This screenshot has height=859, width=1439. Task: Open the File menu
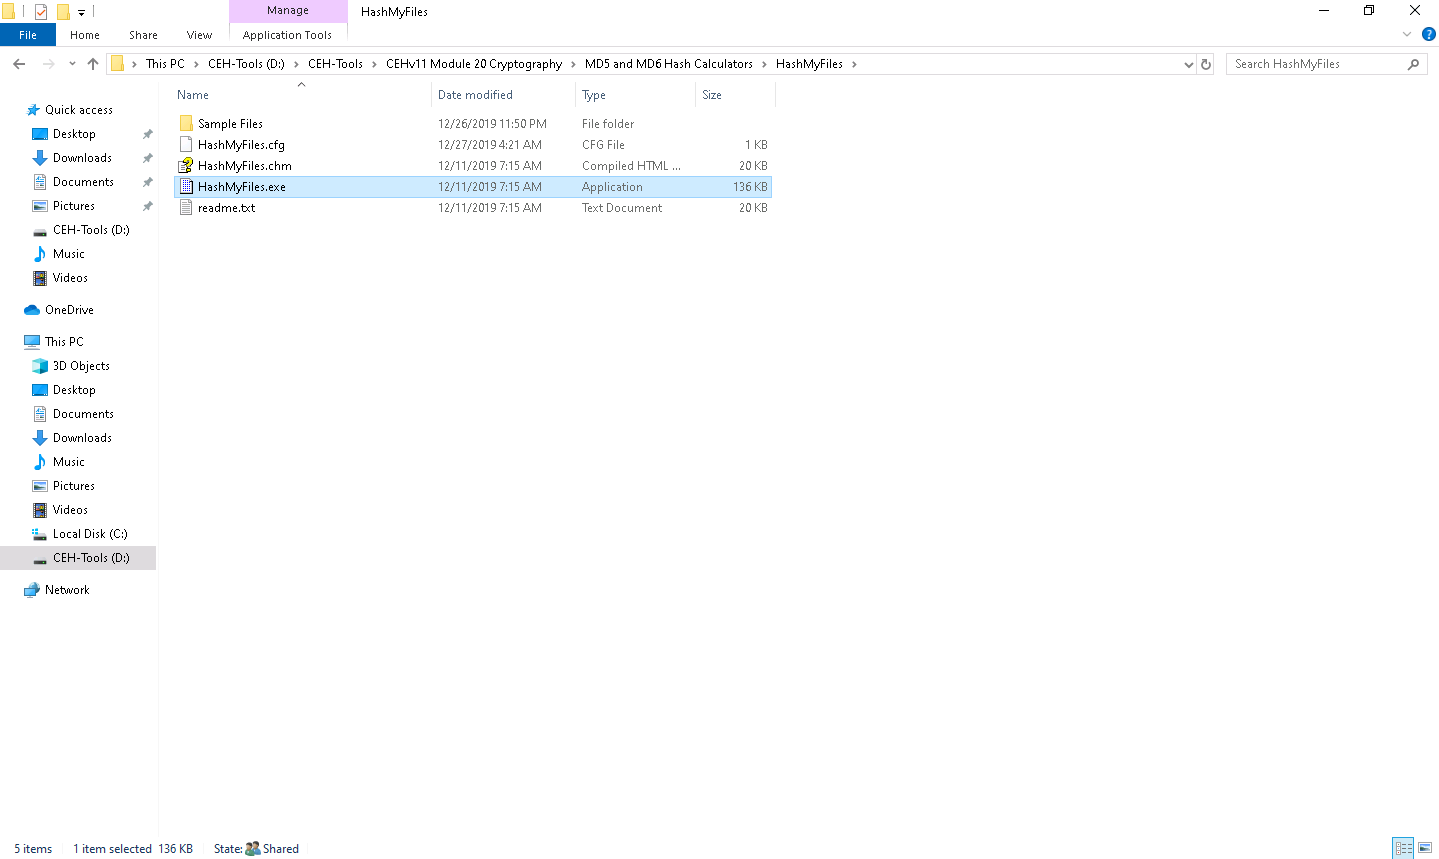click(x=28, y=35)
